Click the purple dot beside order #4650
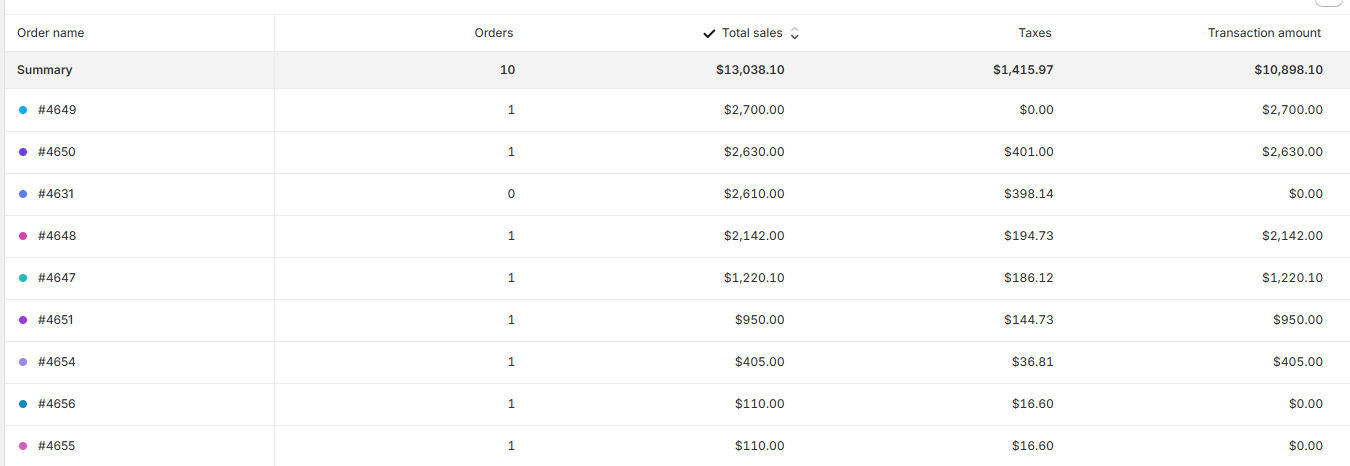This screenshot has width=1350, height=466. coord(23,152)
